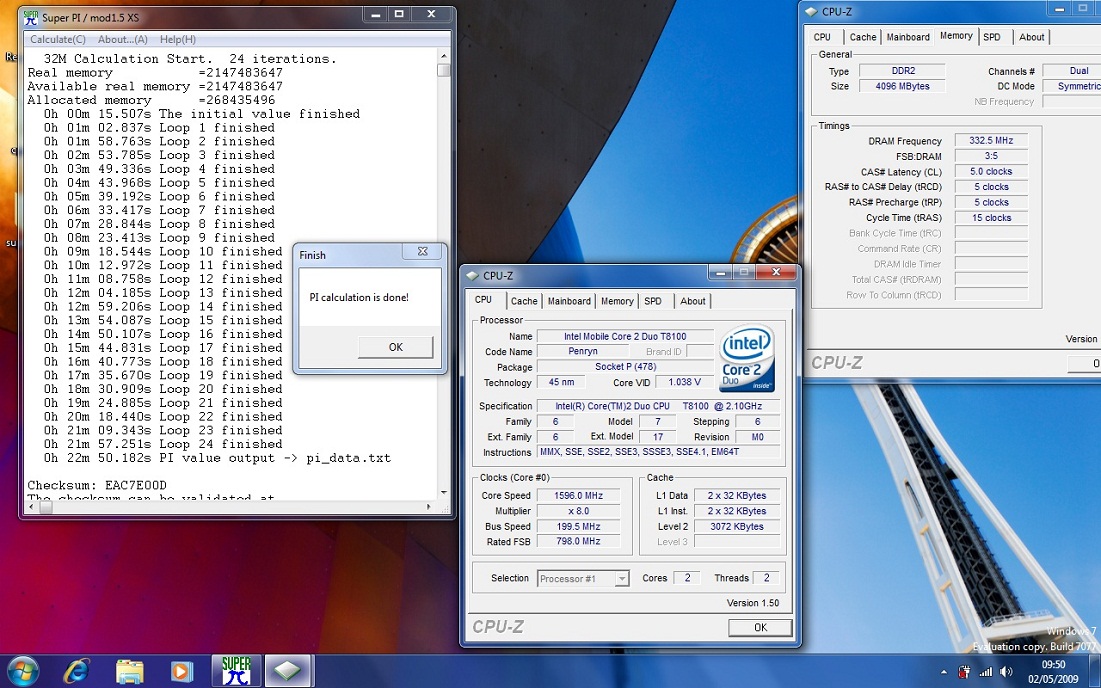This screenshot has height=688, width=1101.
Task: Click Core VID value 1.038 V
Action: click(x=685, y=383)
